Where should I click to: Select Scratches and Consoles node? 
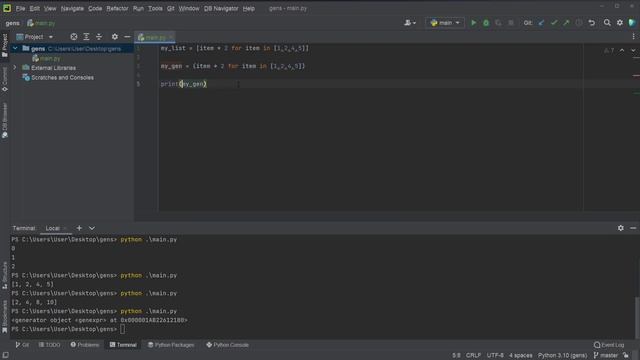tap(62, 78)
